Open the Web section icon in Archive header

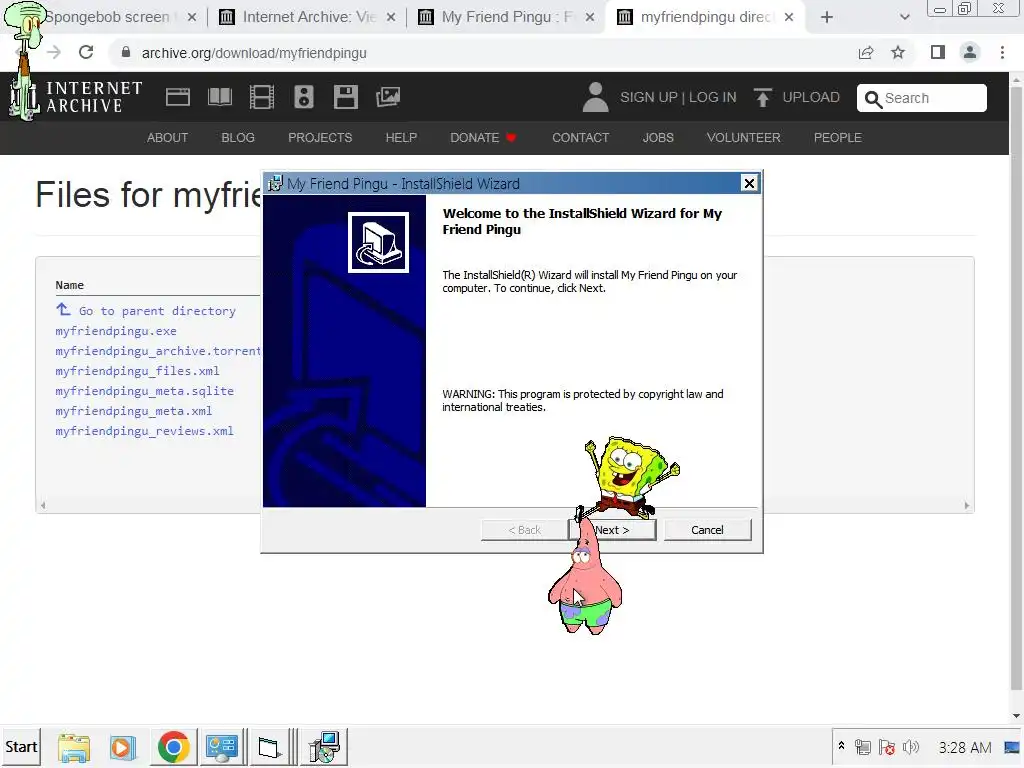point(178,97)
